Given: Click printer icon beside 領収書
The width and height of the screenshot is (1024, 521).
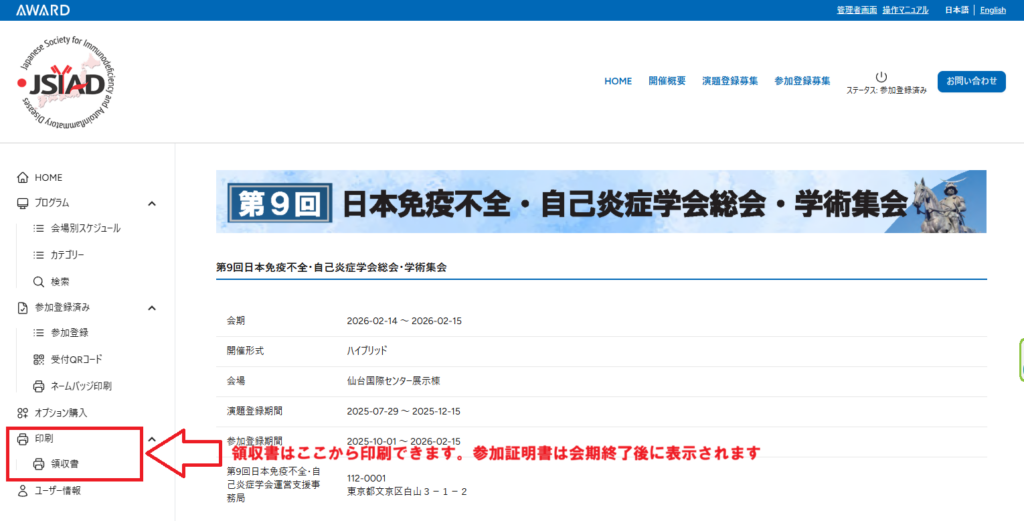Looking at the screenshot, I should pyautogui.click(x=39, y=464).
